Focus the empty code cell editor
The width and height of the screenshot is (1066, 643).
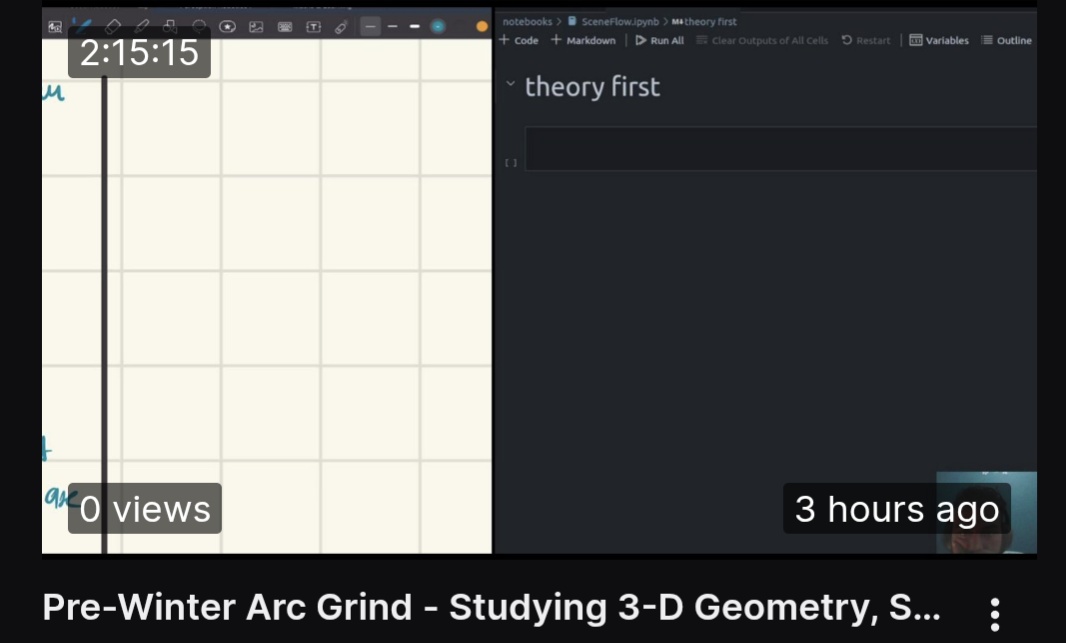pyautogui.click(x=780, y=148)
